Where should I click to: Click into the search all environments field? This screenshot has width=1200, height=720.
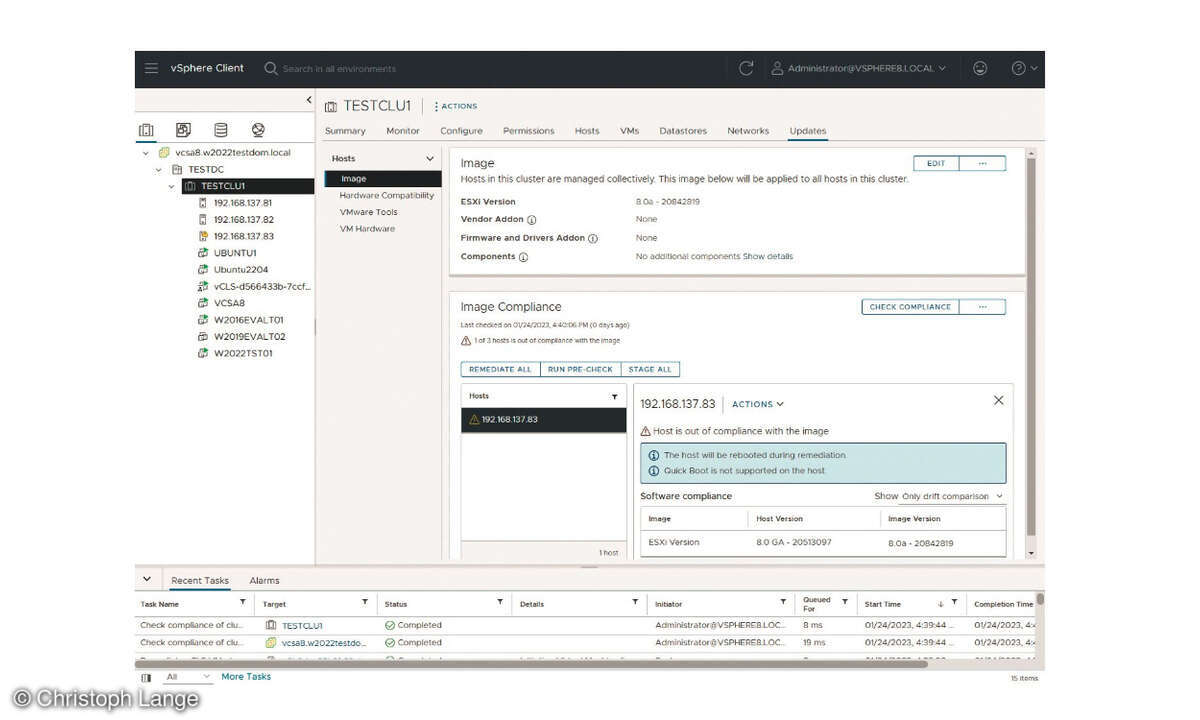(x=339, y=69)
